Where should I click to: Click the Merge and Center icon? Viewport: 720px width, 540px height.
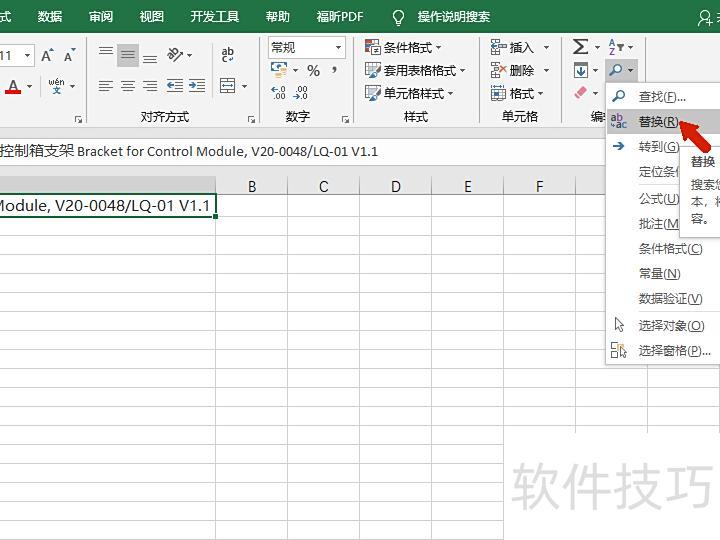(x=228, y=86)
